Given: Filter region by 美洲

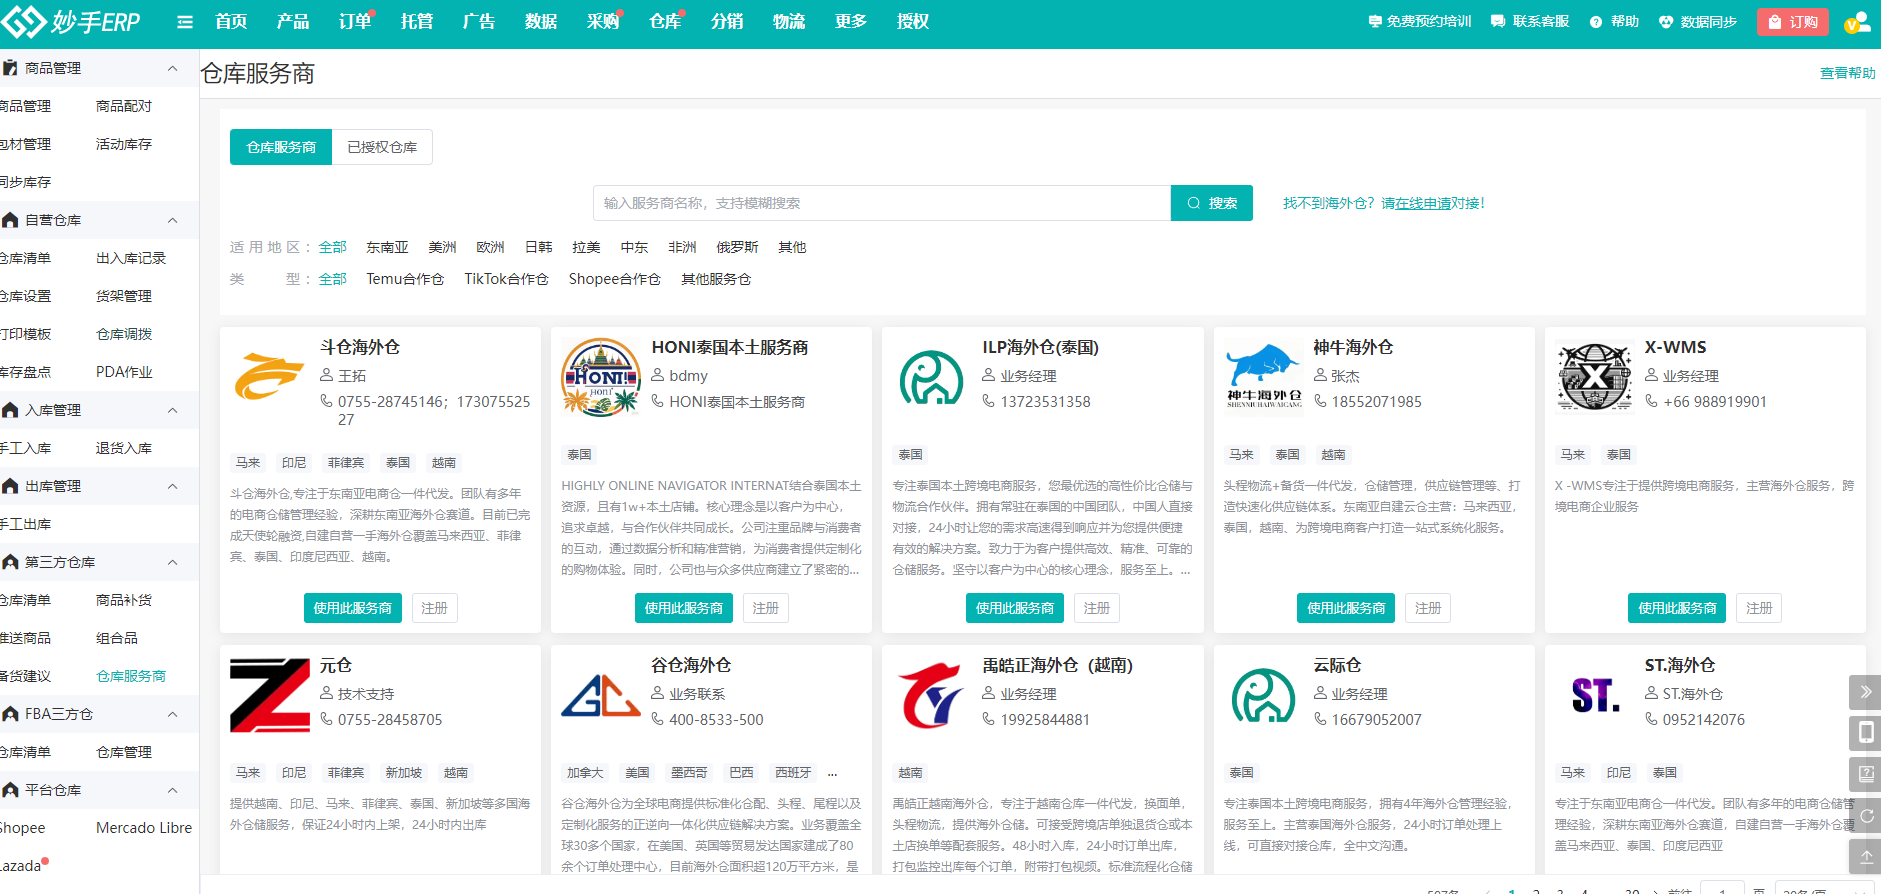Looking at the screenshot, I should (x=442, y=247).
